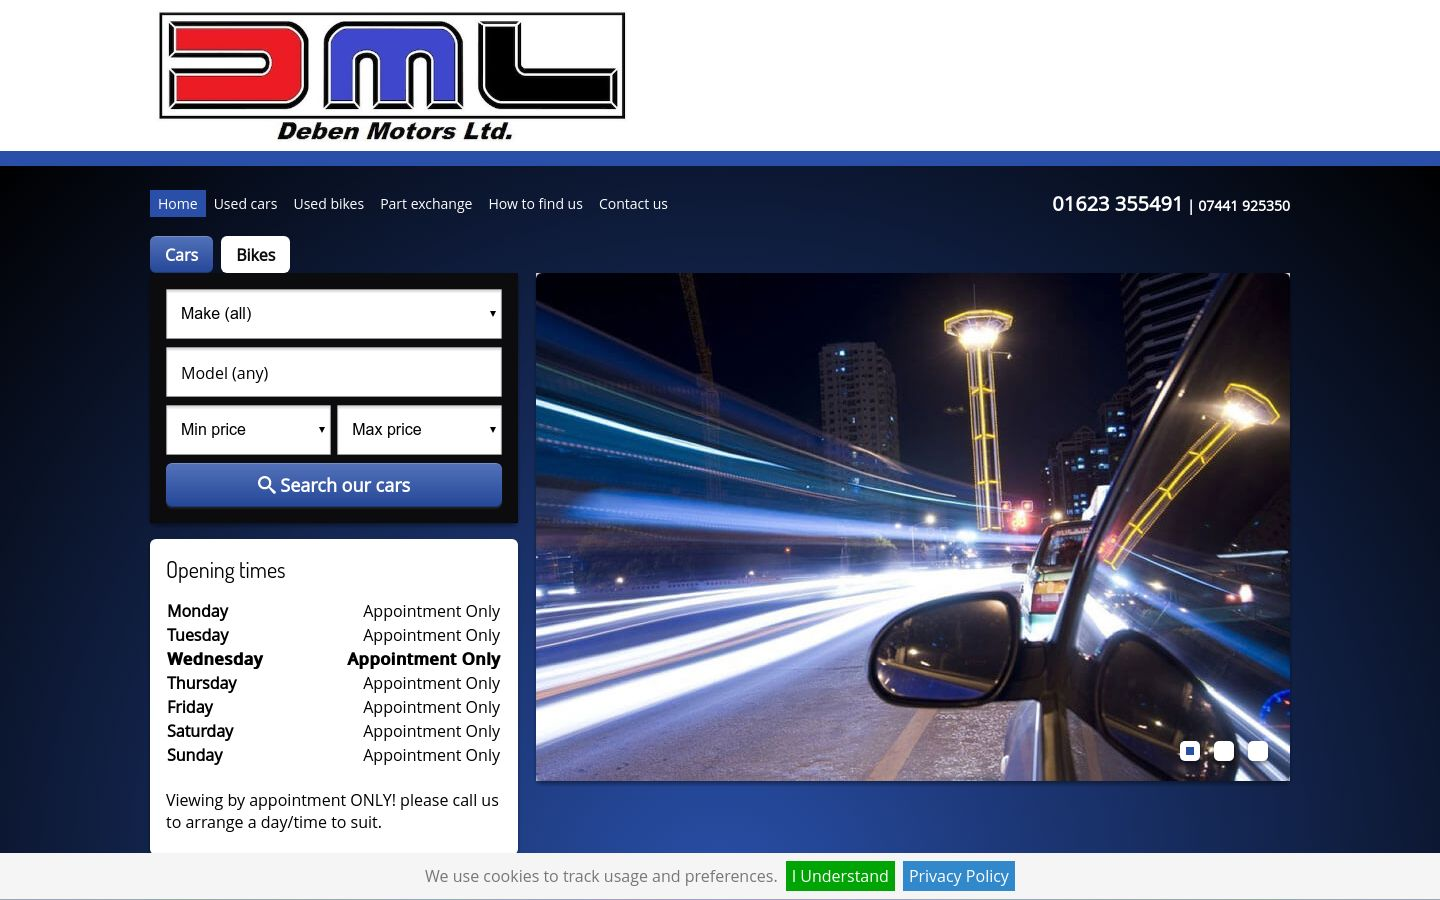The image size is (1440, 900).
Task: Click the Opening times heading
Action: 226,571
